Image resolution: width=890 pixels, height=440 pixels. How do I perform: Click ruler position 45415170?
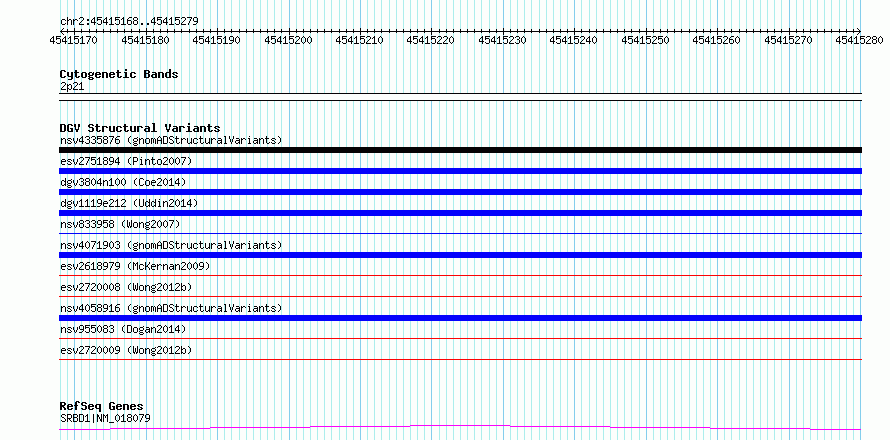pos(74,40)
